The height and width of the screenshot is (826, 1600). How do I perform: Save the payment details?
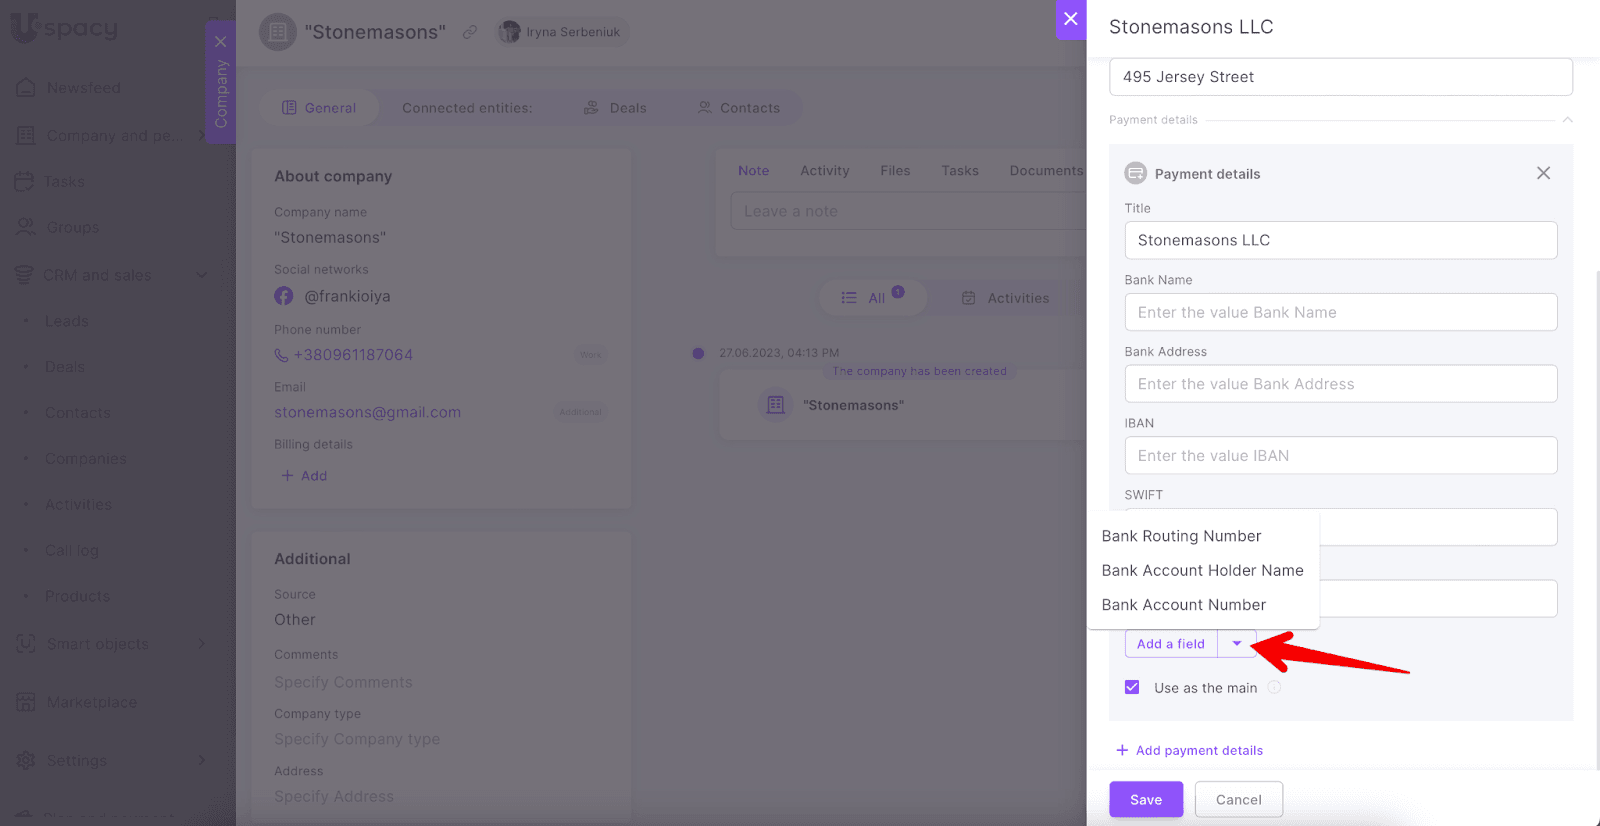tap(1145, 799)
